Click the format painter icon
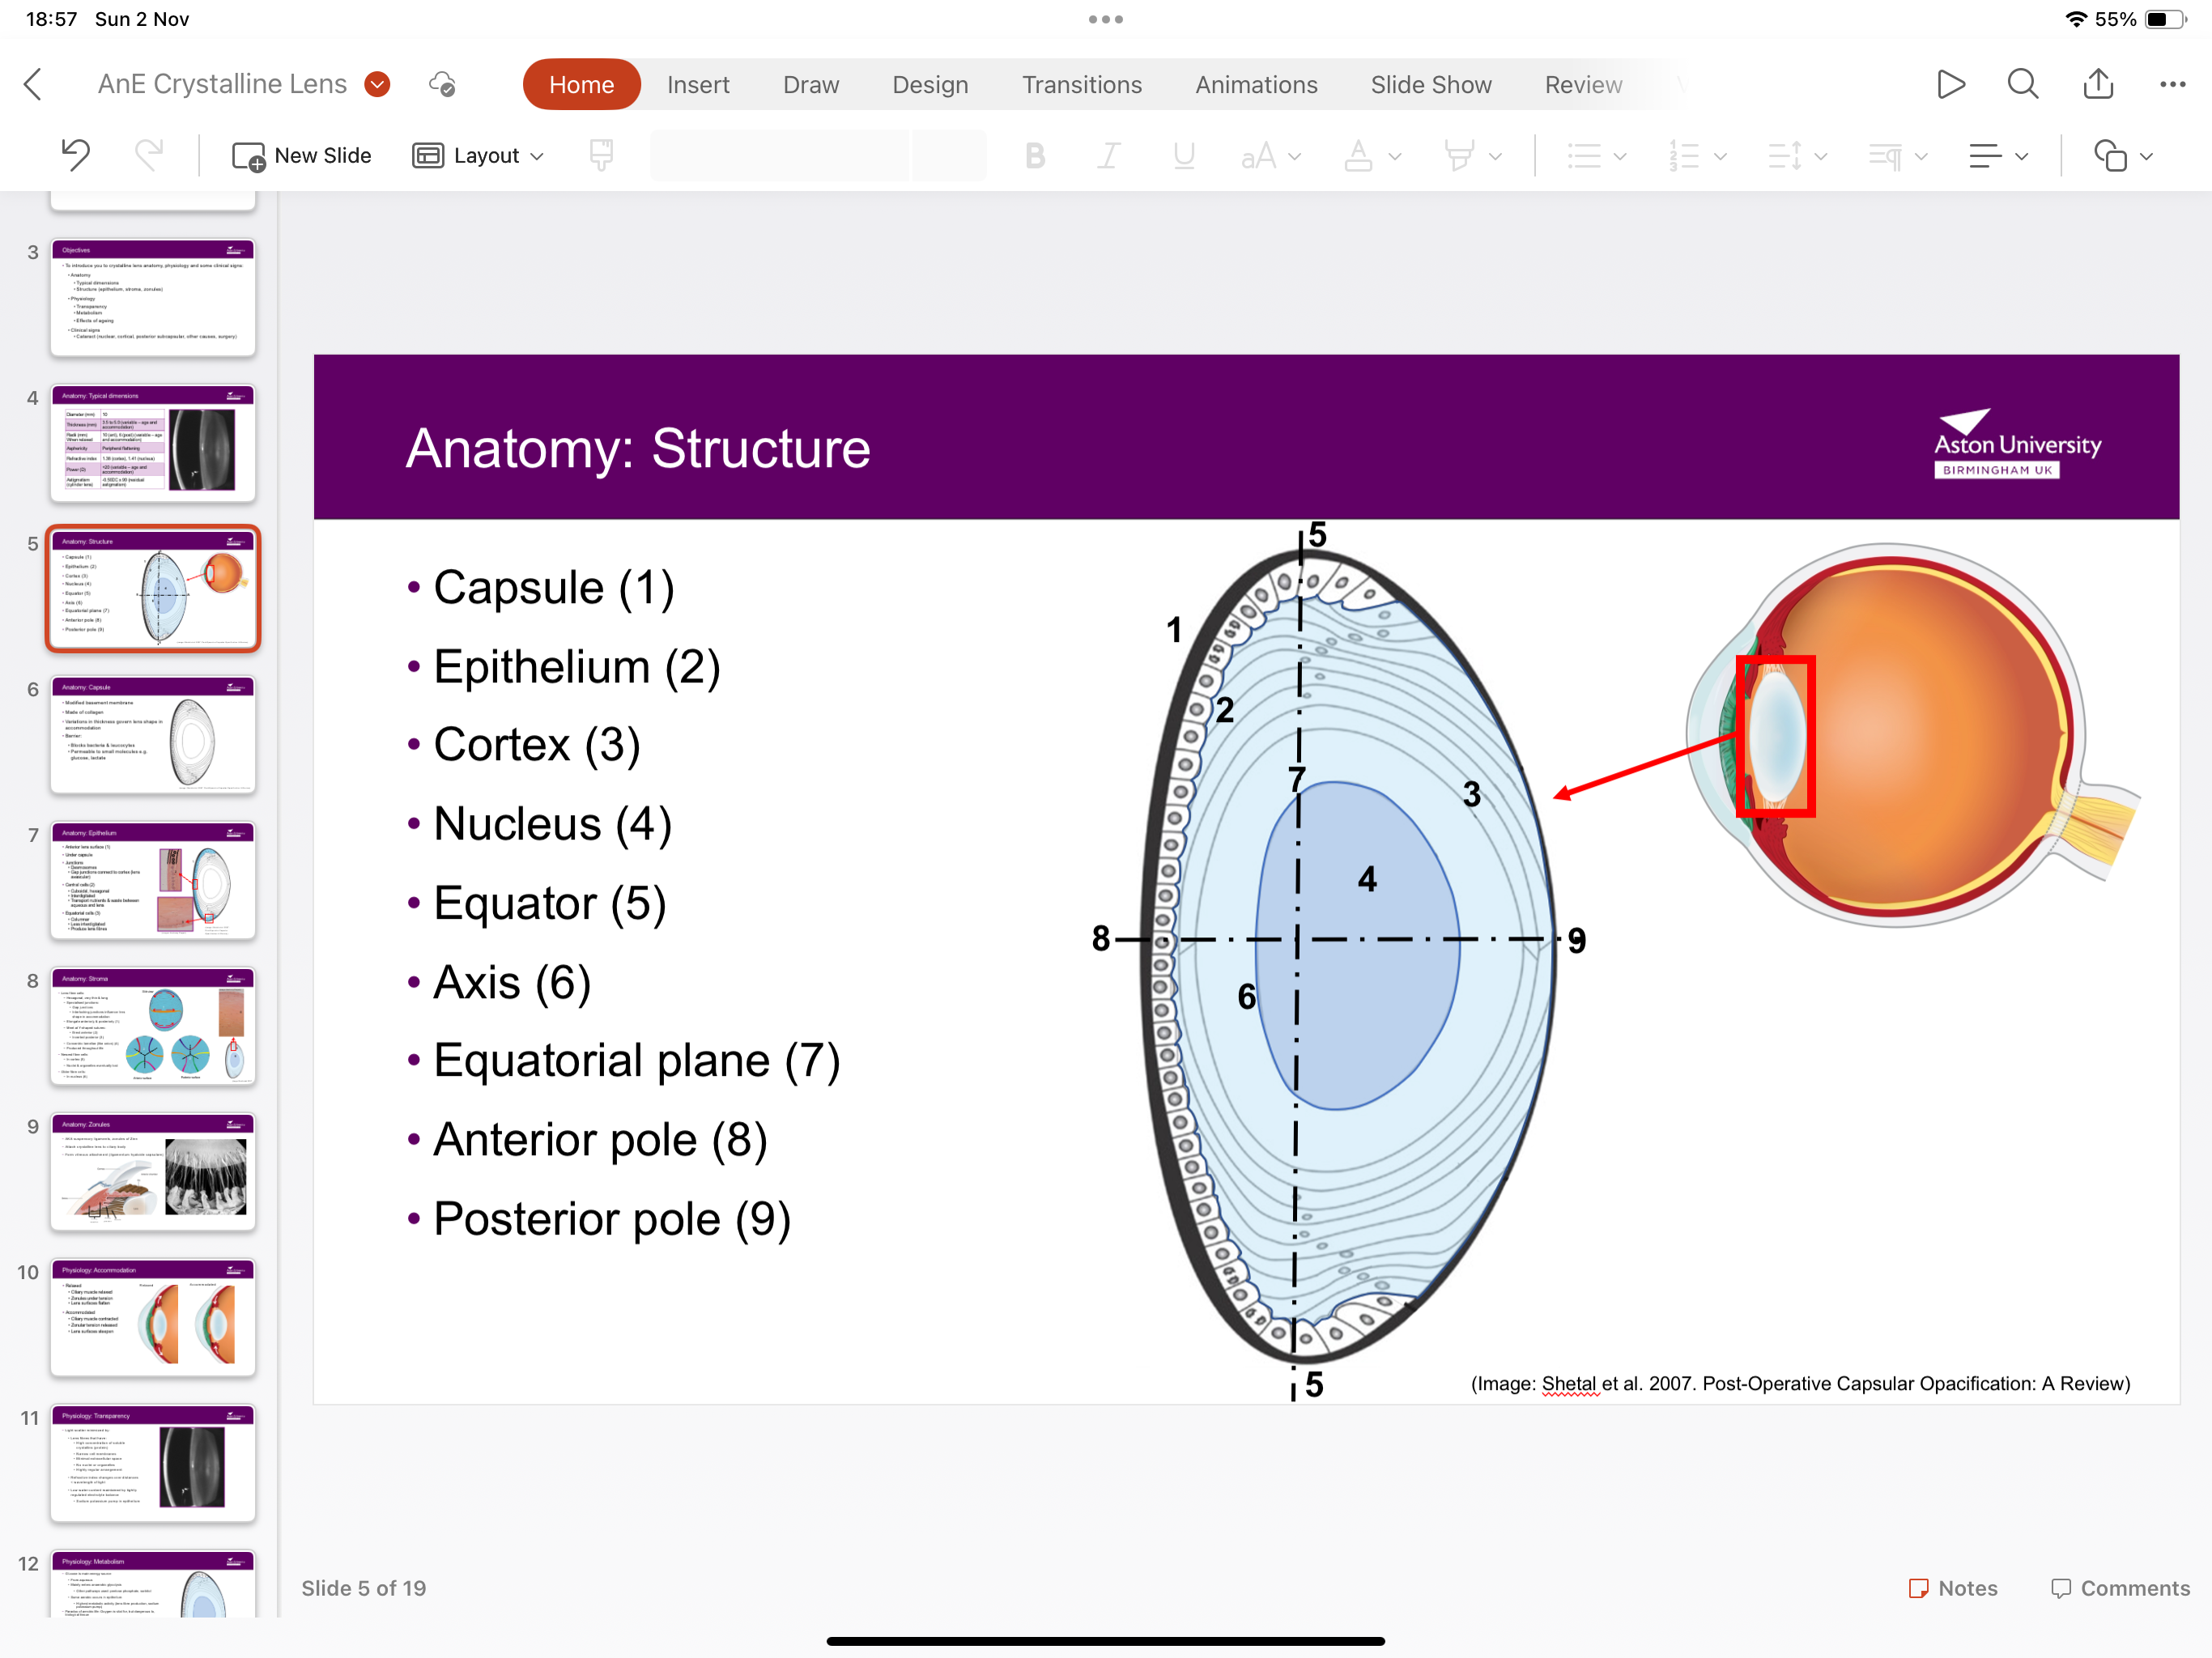Screen dimensions: 2212x1658 tap(601, 155)
